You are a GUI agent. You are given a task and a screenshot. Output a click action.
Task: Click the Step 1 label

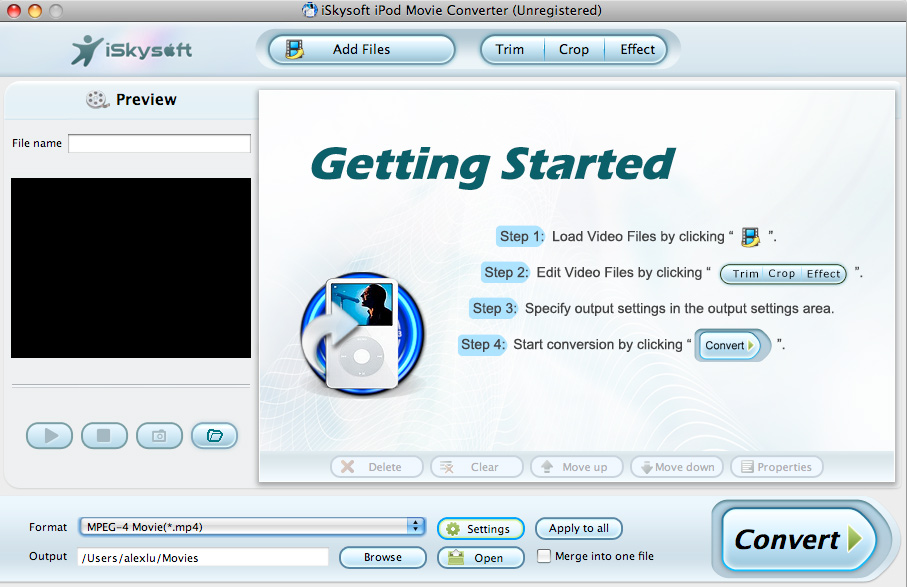pyautogui.click(x=521, y=237)
